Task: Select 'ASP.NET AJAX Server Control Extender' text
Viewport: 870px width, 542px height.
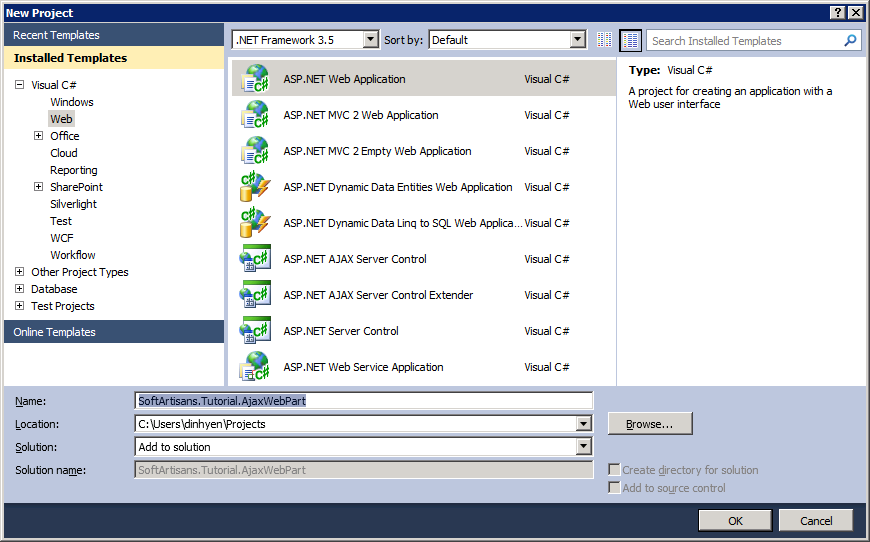Action: click(378, 295)
